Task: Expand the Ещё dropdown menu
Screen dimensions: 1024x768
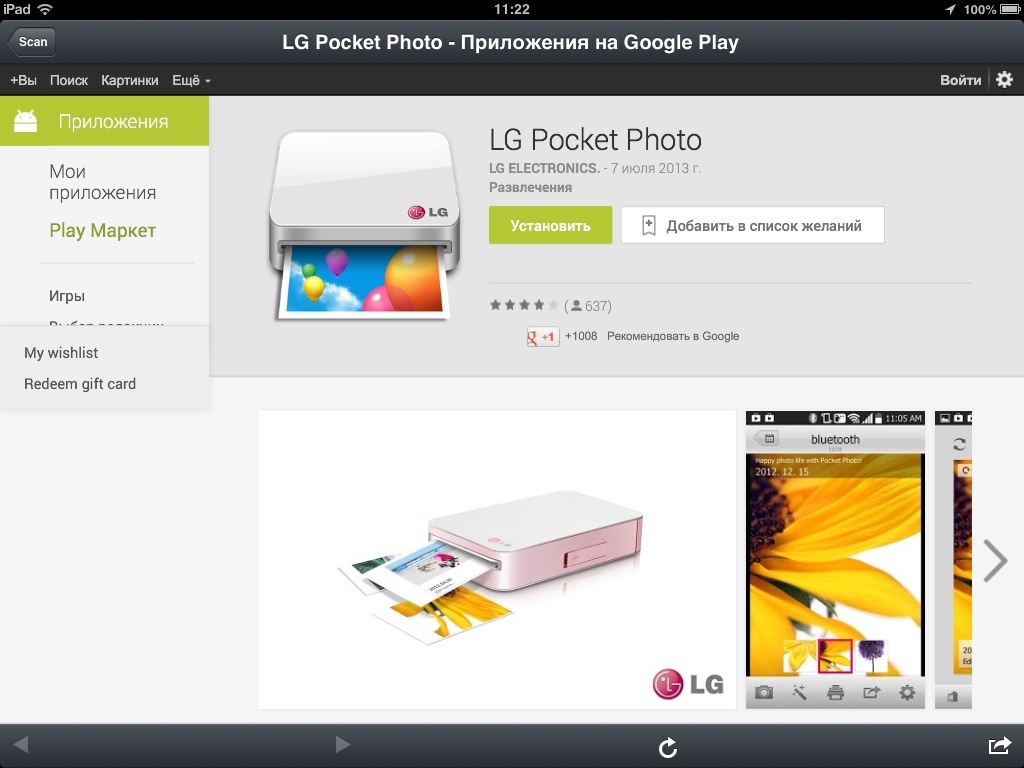Action: coord(191,80)
